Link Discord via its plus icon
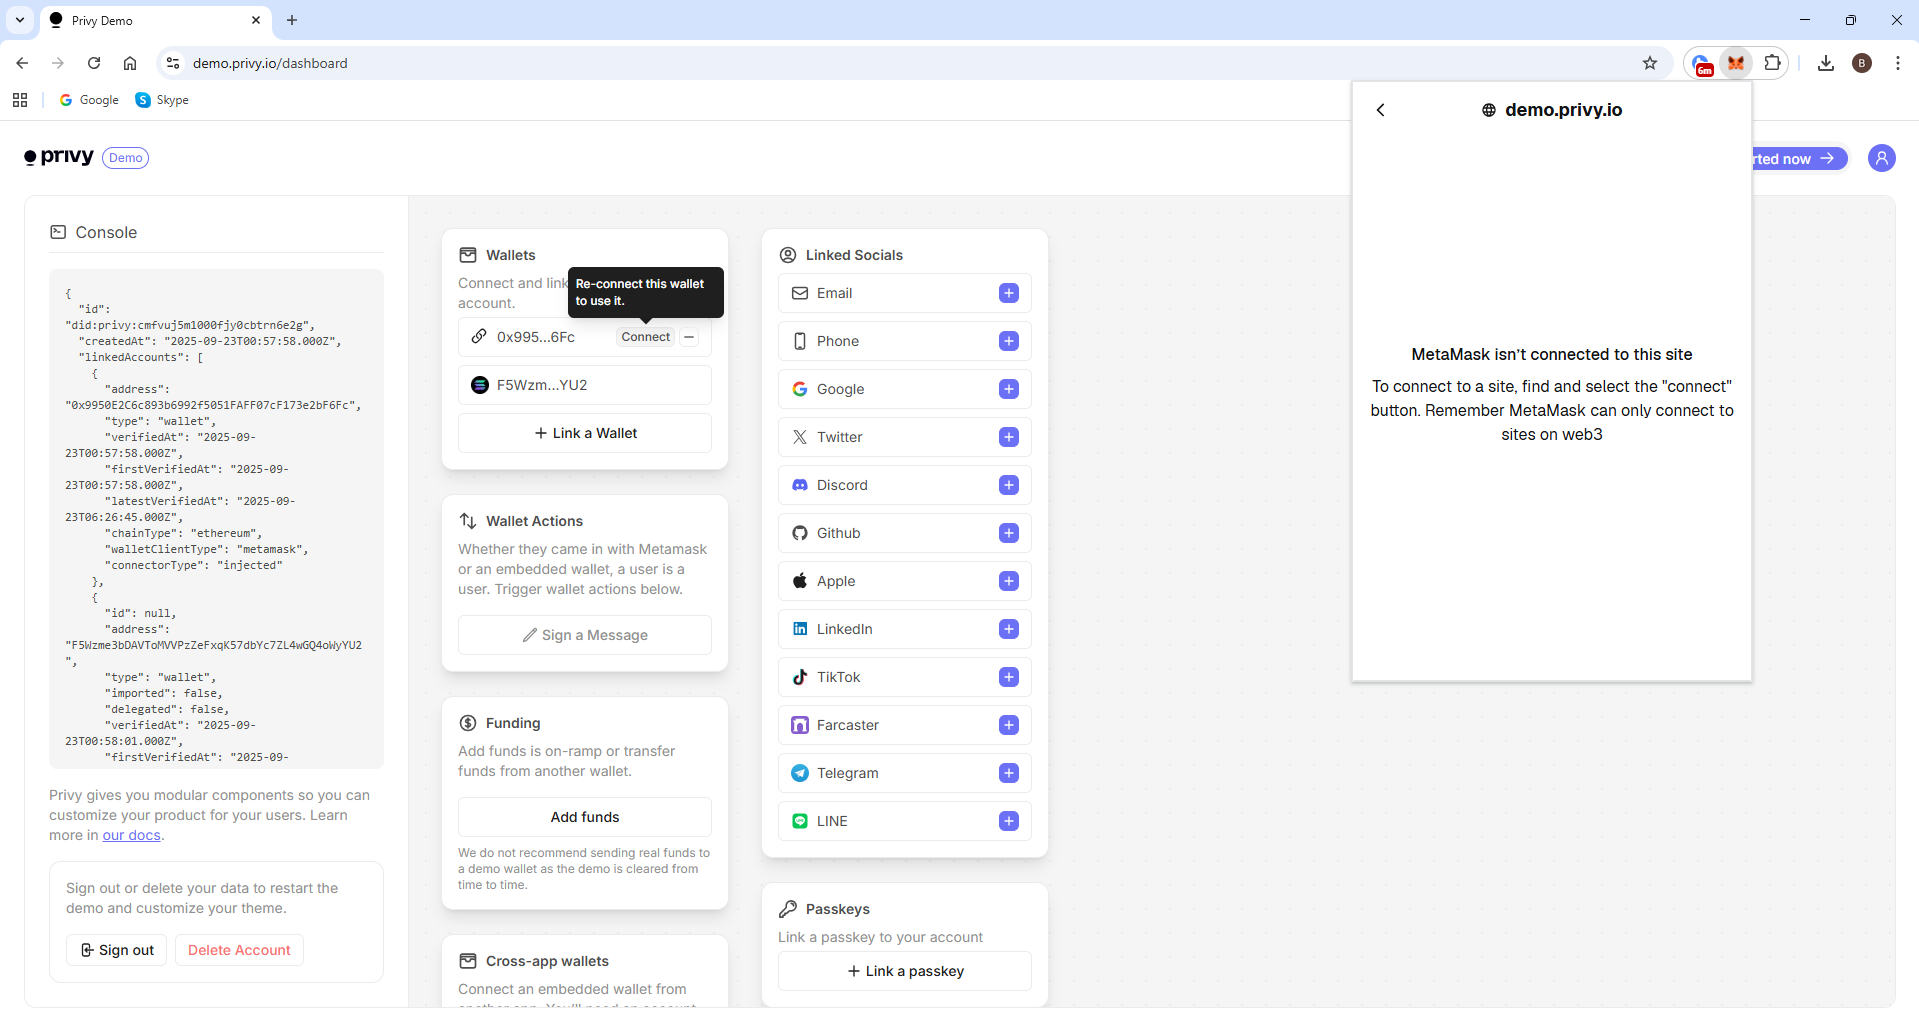This screenshot has height=1027, width=1919. click(1008, 485)
